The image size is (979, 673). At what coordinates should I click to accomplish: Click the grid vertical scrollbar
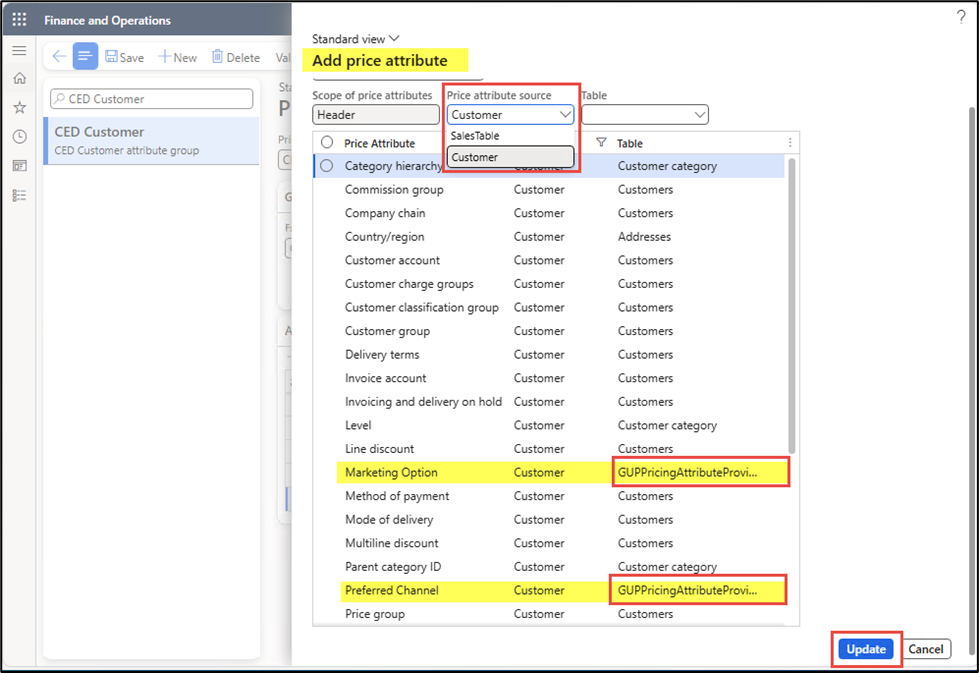[x=792, y=306]
